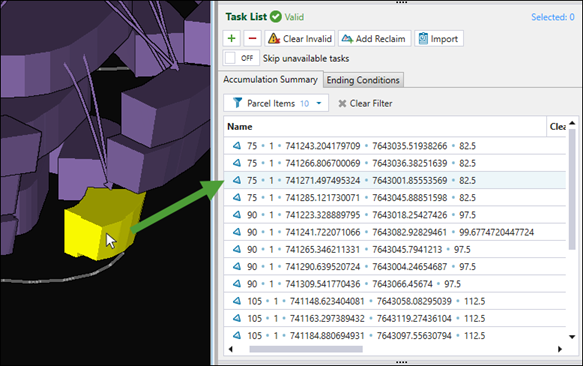The height and width of the screenshot is (366, 583).
Task: Click the Name column header
Action: (x=385, y=126)
